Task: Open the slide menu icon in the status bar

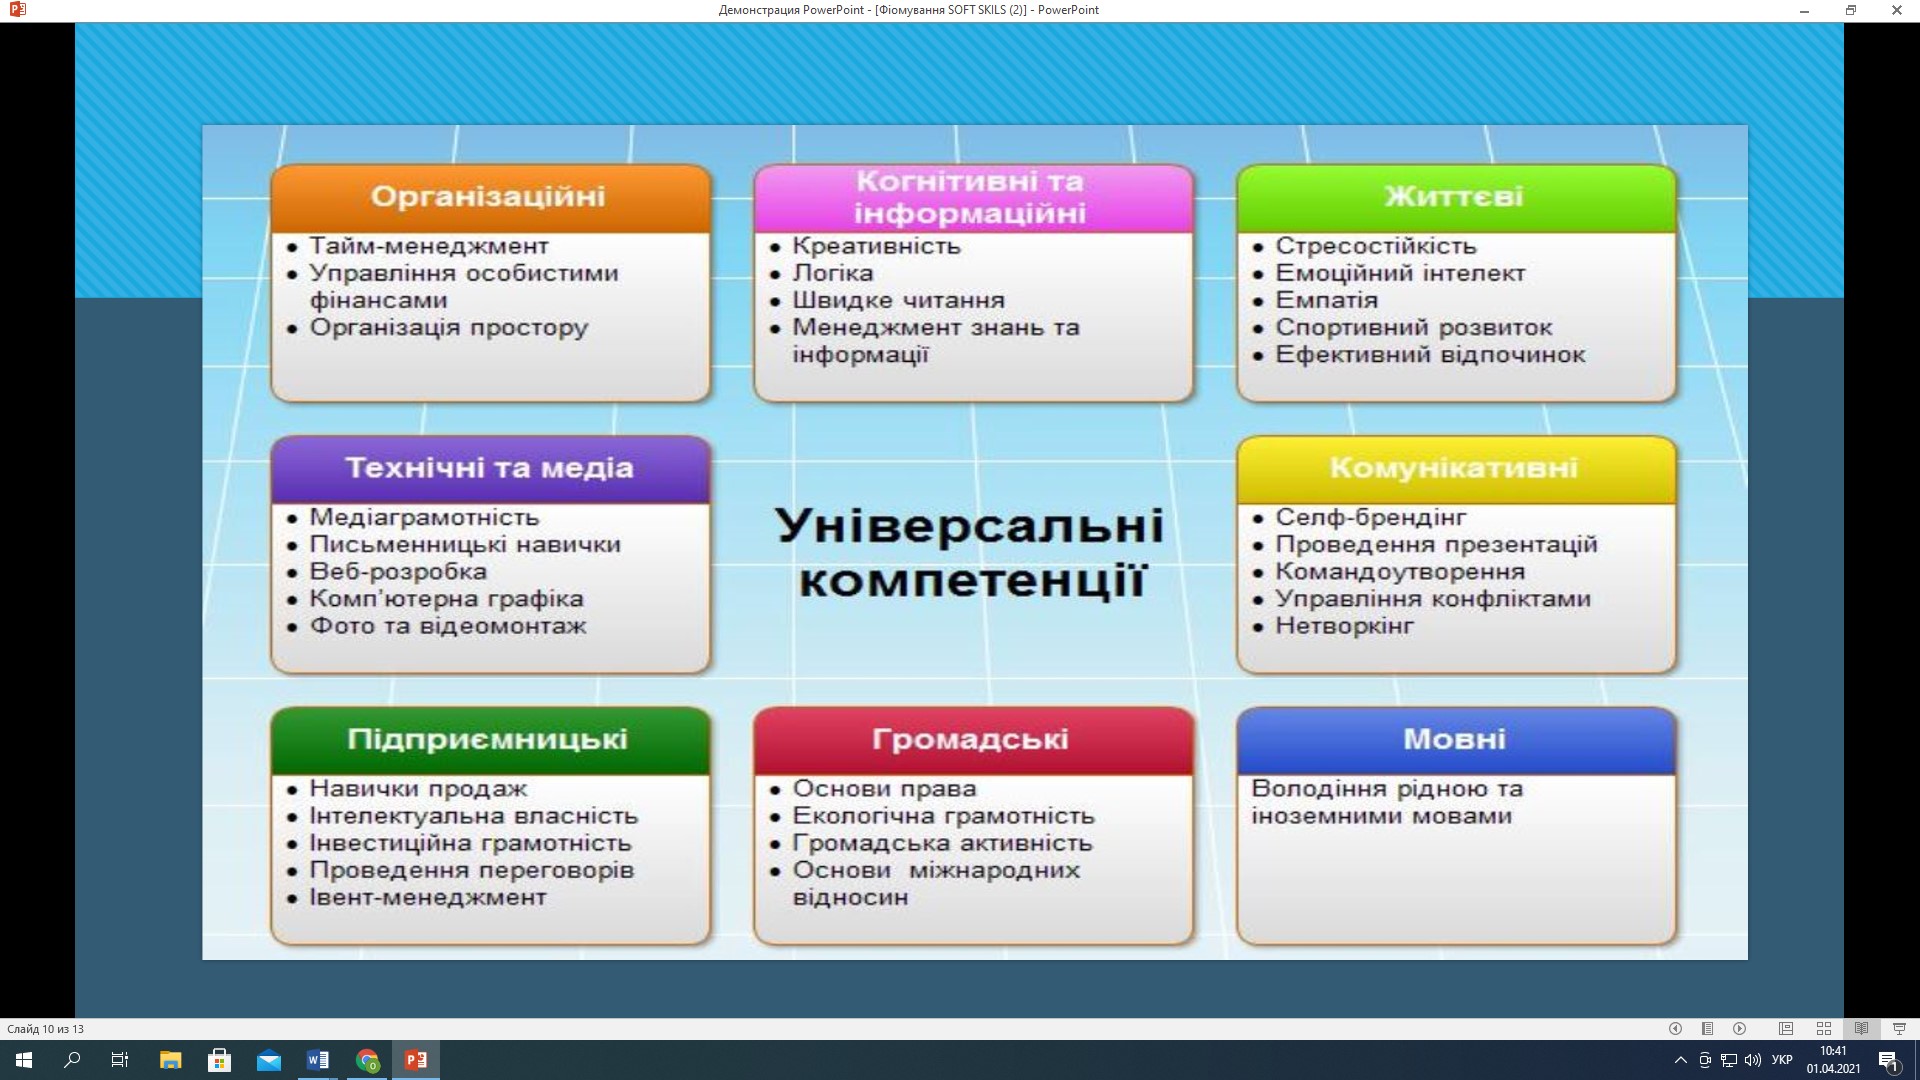Action: coord(1708,1028)
